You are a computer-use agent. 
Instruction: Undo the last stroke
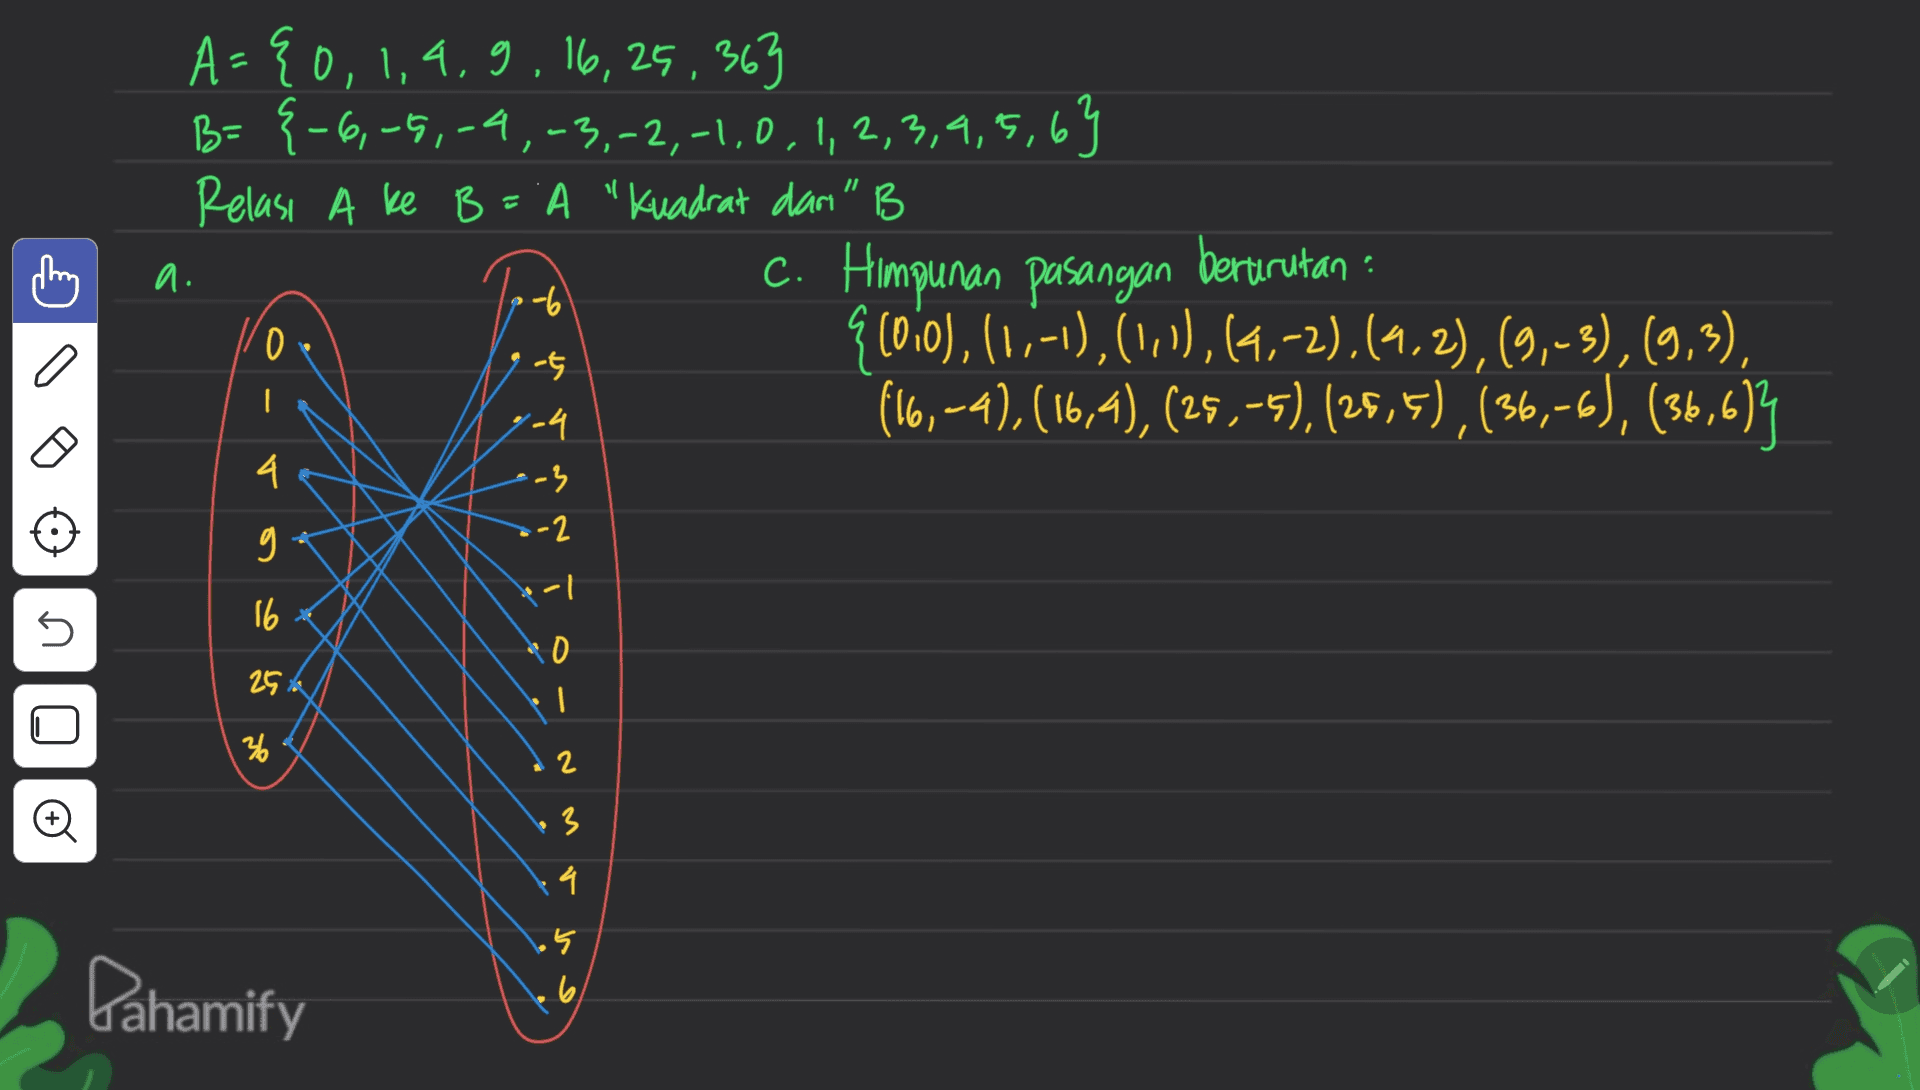[x=55, y=630]
